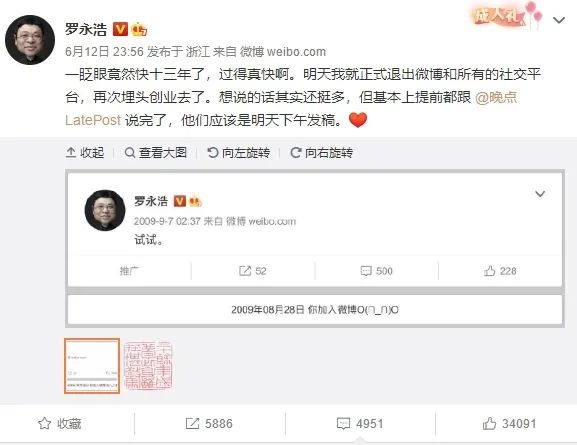This screenshot has width=577, height=445.
Task: Collapse the image with 收起
Action: pyautogui.click(x=85, y=152)
